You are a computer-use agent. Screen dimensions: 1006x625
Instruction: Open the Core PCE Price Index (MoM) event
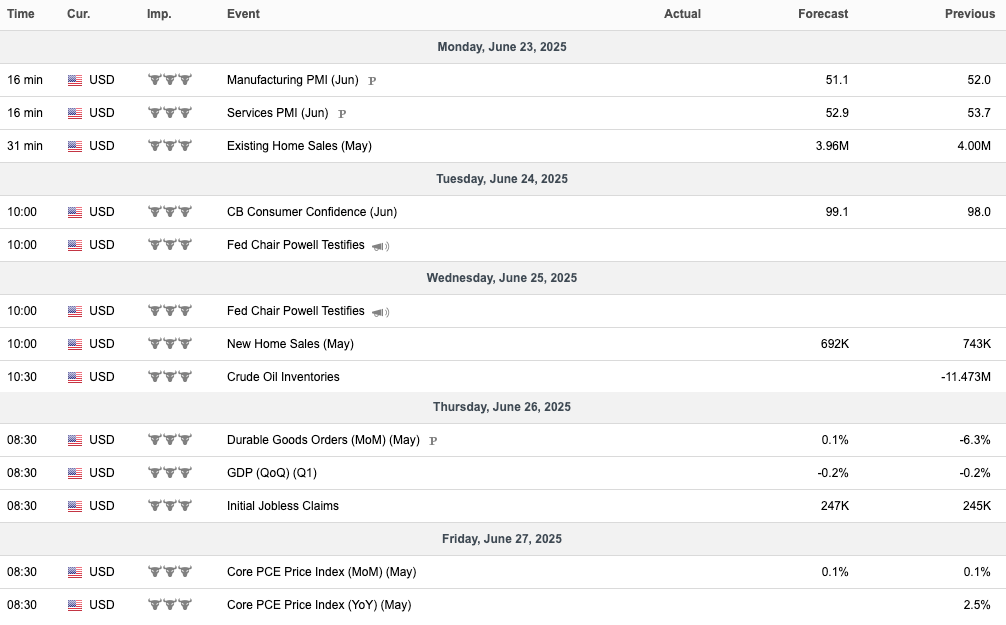point(321,572)
